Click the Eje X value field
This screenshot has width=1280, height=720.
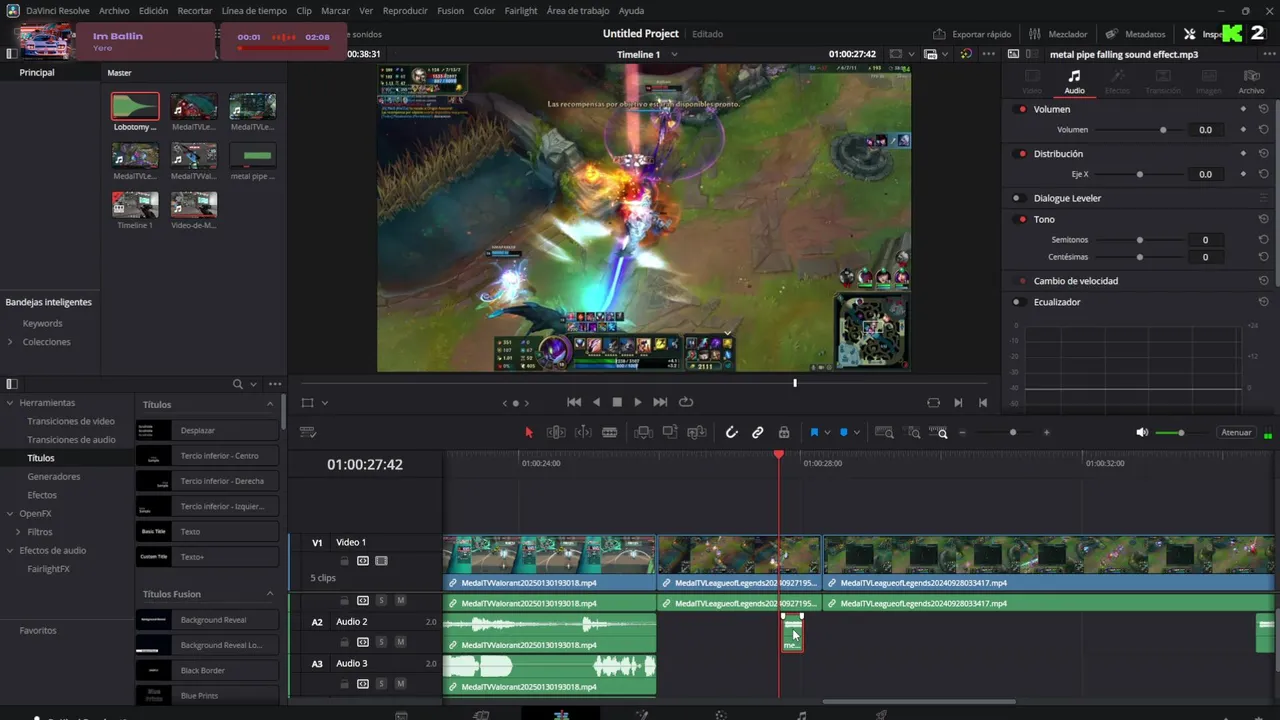[x=1205, y=174]
